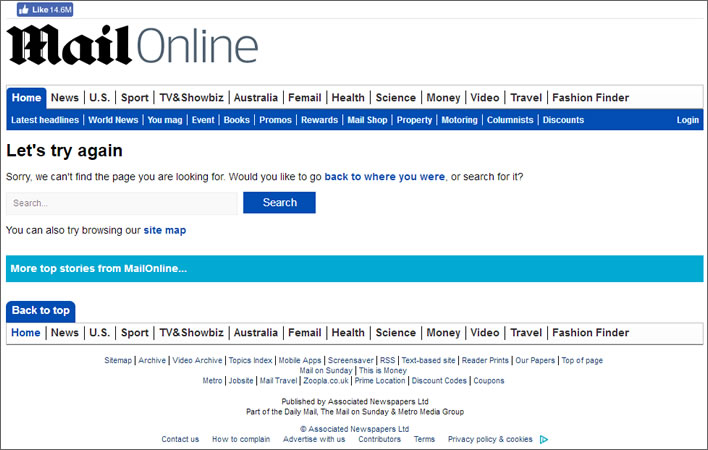
Task: Open the Reader Prints footer link
Action: click(485, 360)
